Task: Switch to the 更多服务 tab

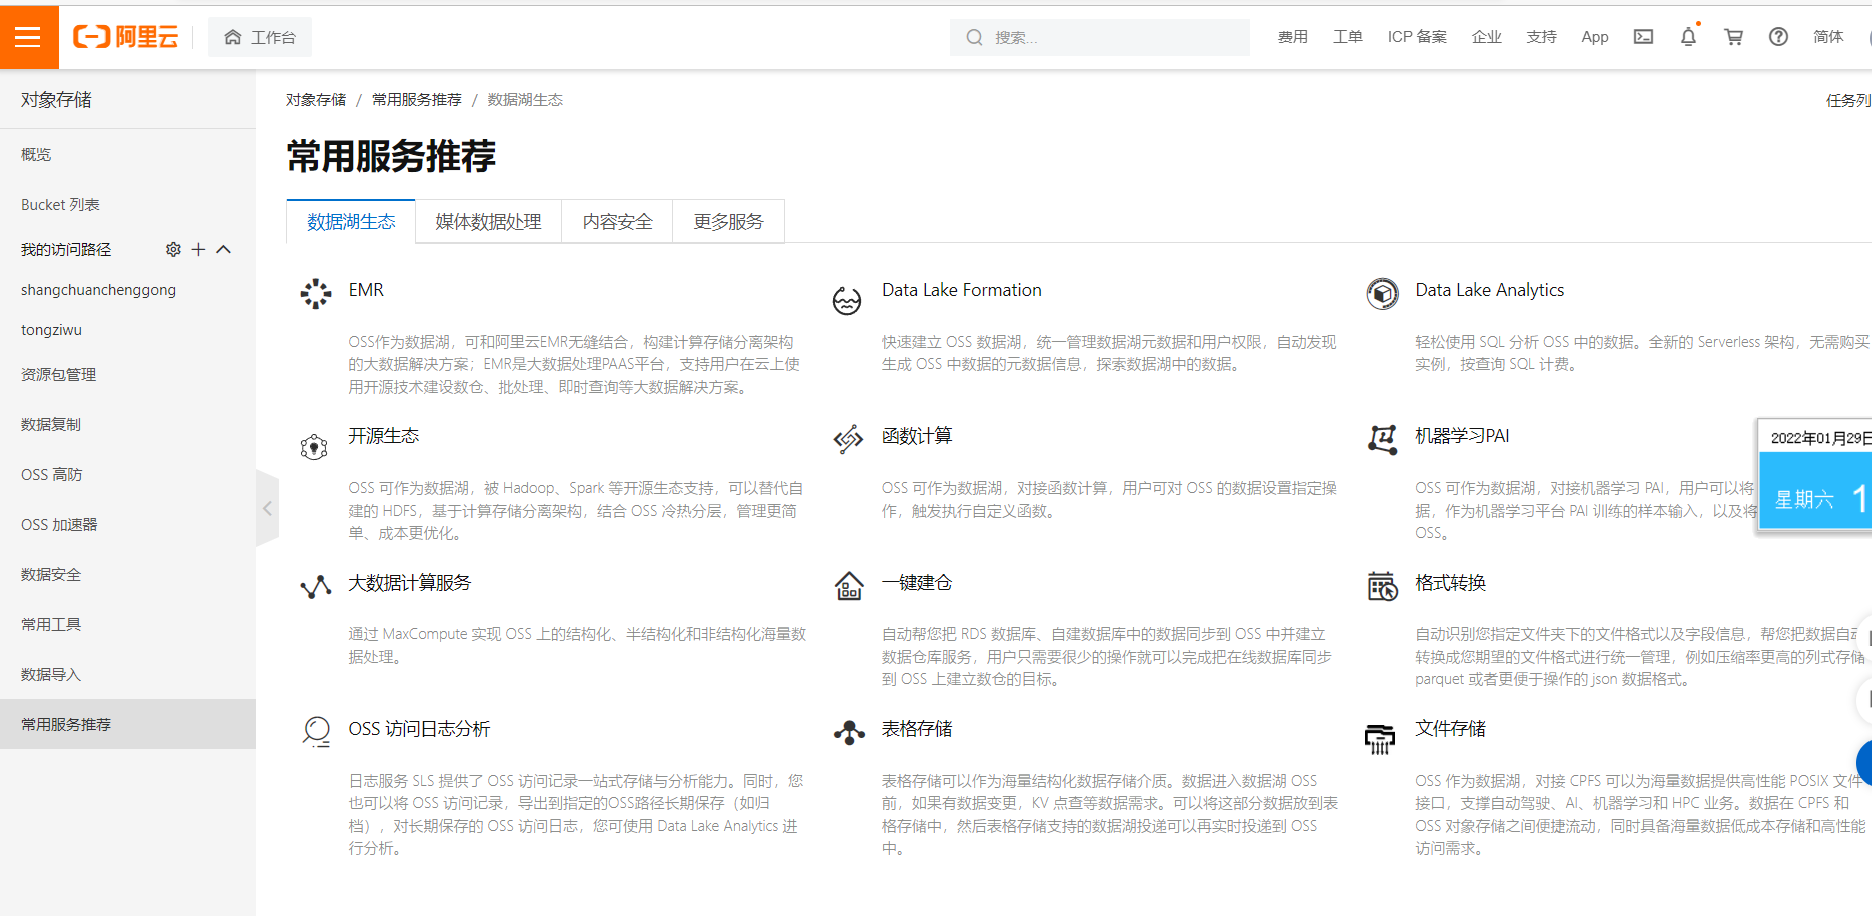Action: (728, 221)
